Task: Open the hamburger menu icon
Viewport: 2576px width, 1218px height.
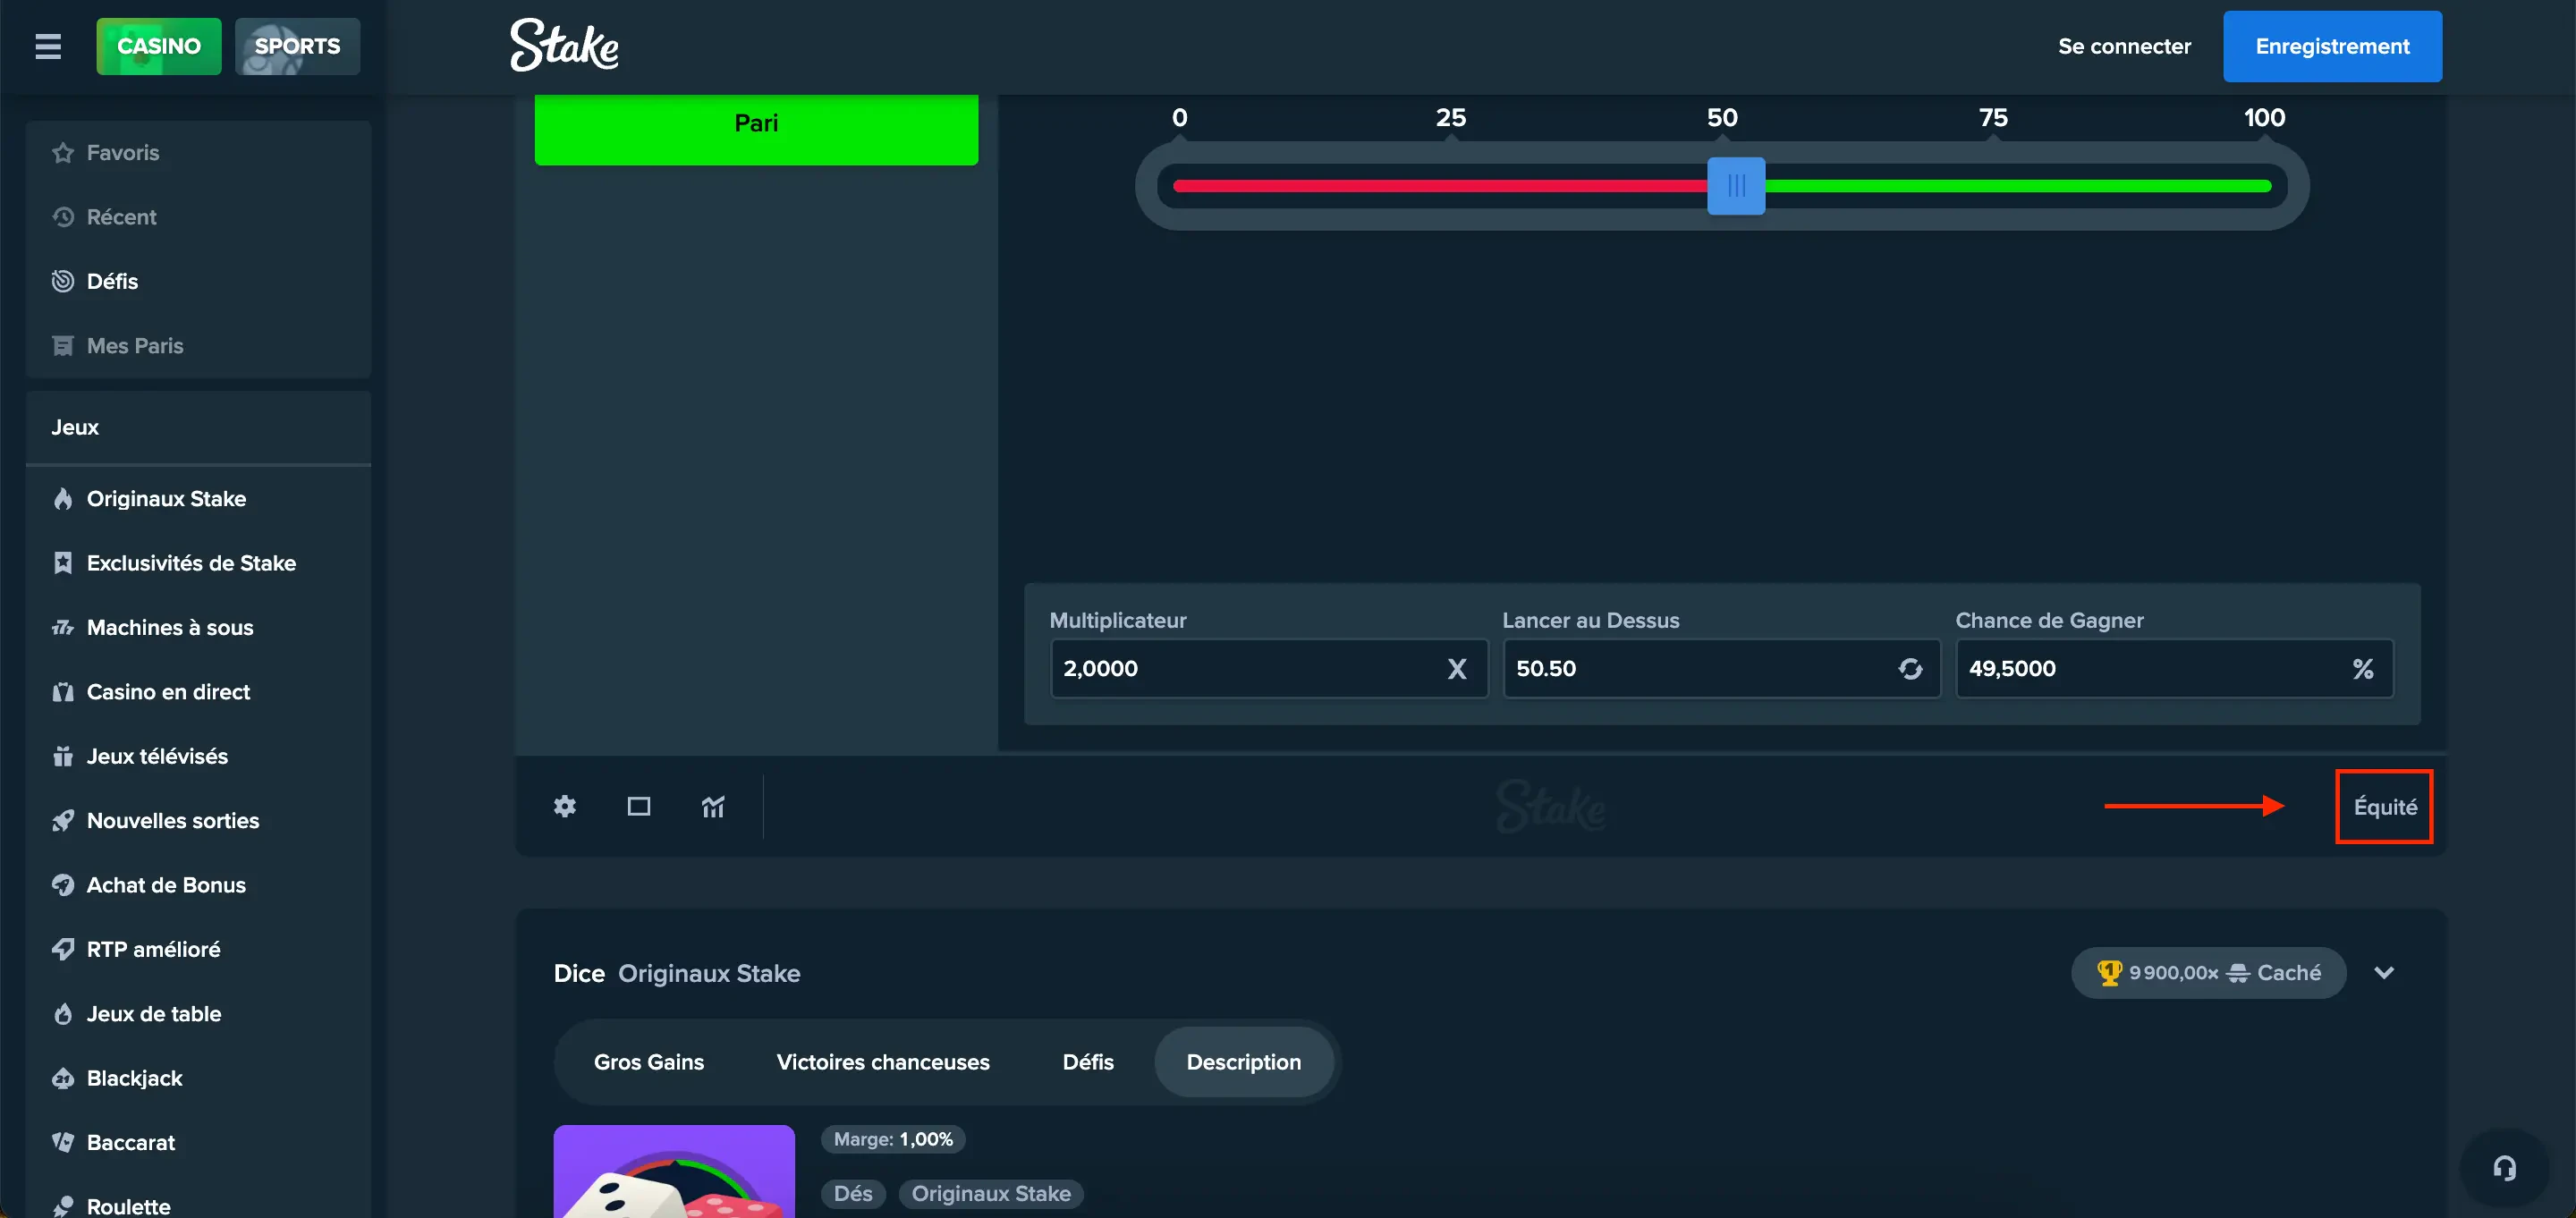Action: tap(48, 46)
